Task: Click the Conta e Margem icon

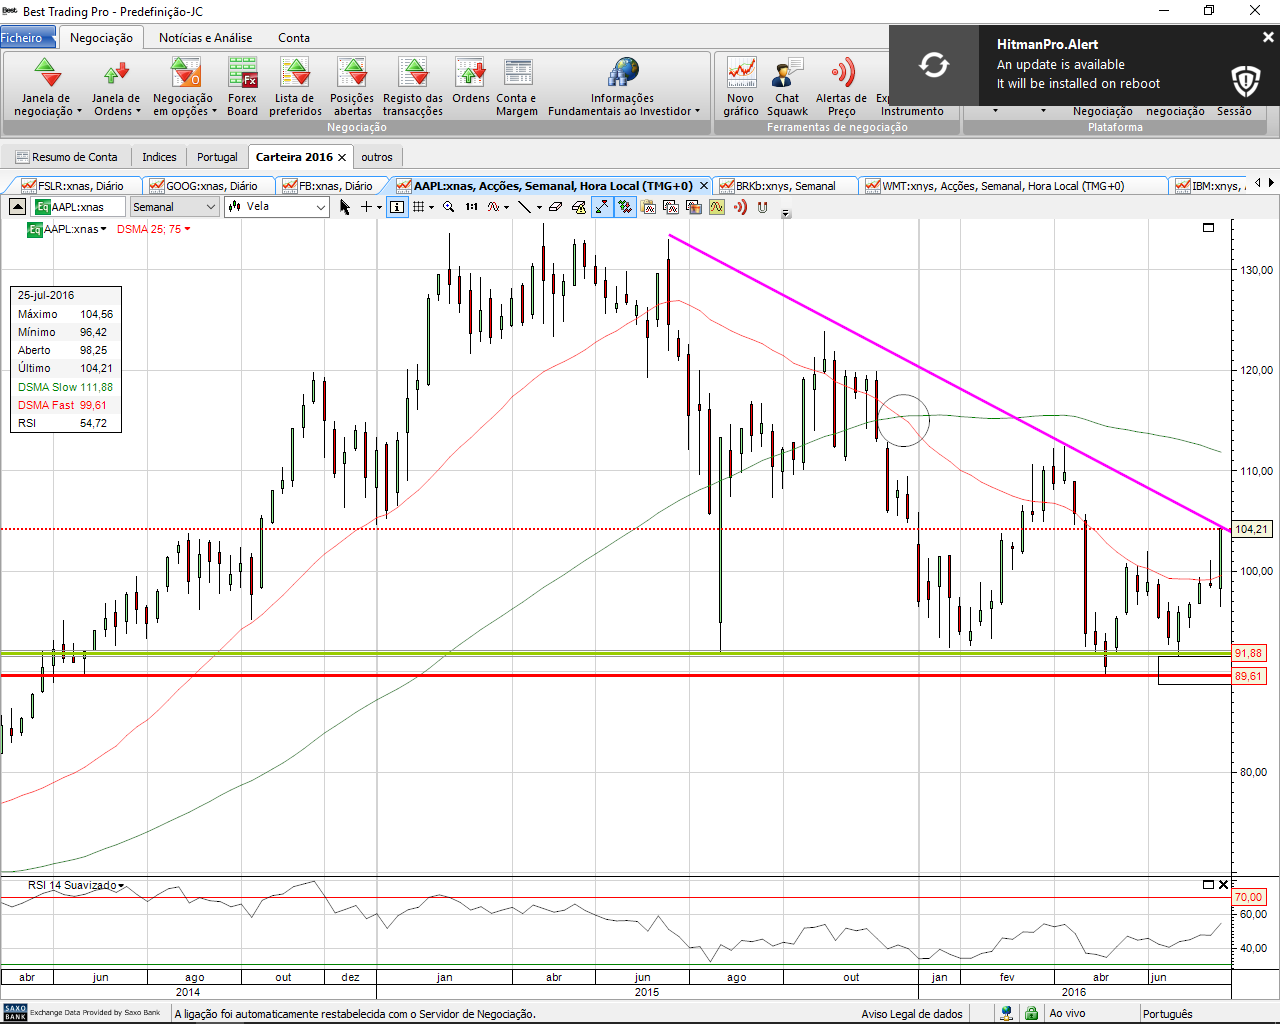Action: coord(517,86)
